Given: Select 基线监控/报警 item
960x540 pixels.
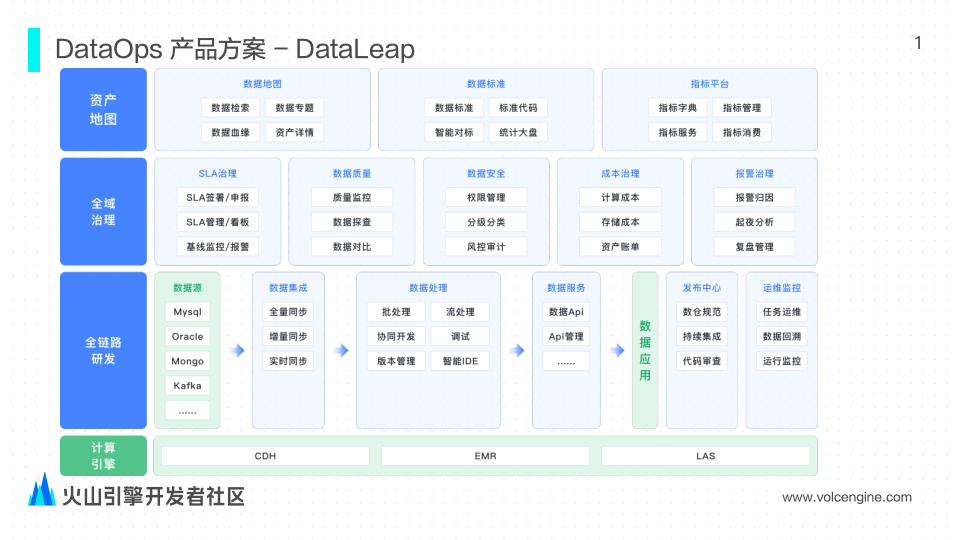Looking at the screenshot, I should pos(217,247).
